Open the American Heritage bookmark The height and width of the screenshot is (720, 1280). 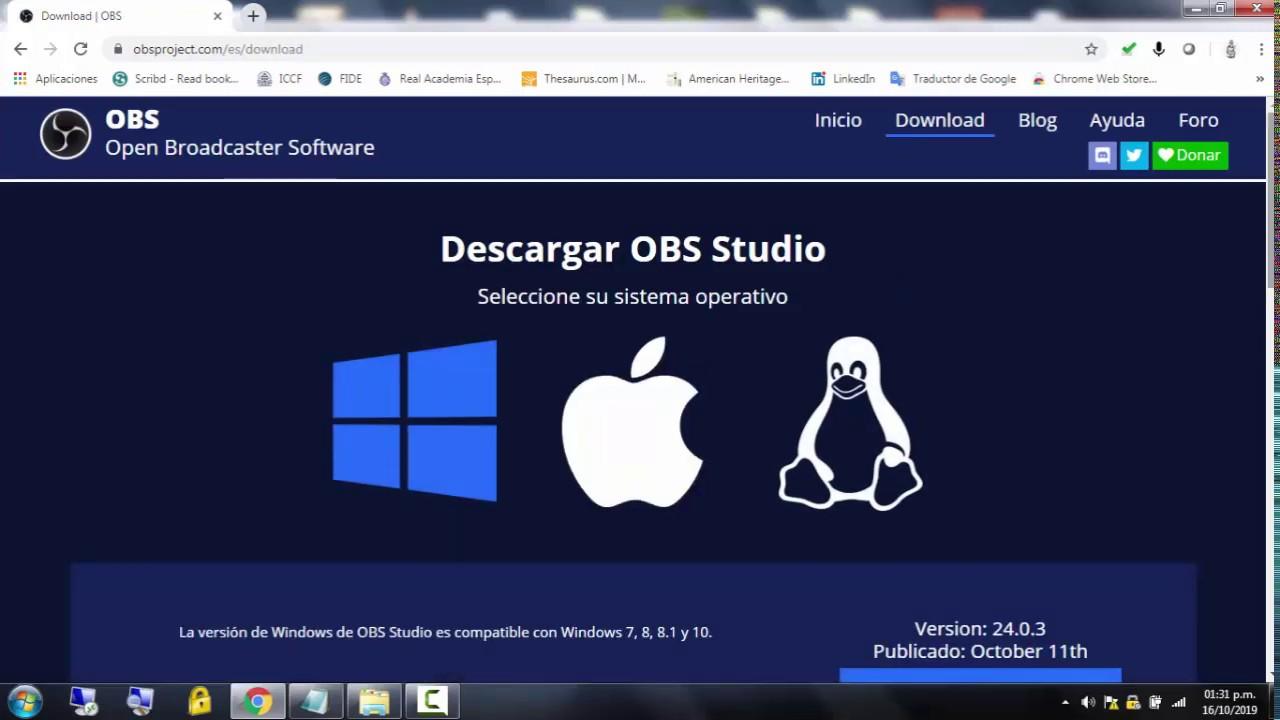728,79
